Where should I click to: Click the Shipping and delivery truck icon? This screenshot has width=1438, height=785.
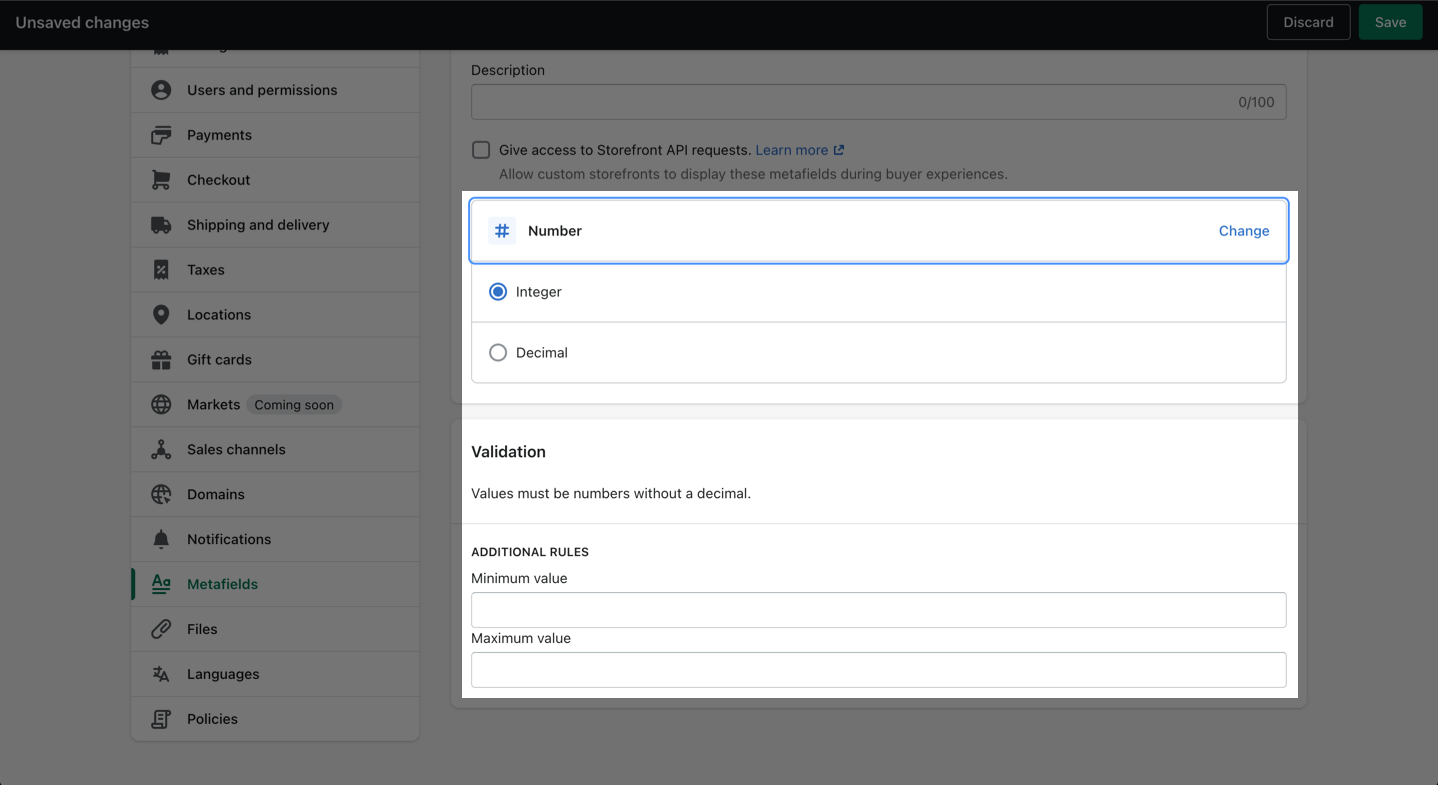coord(161,225)
